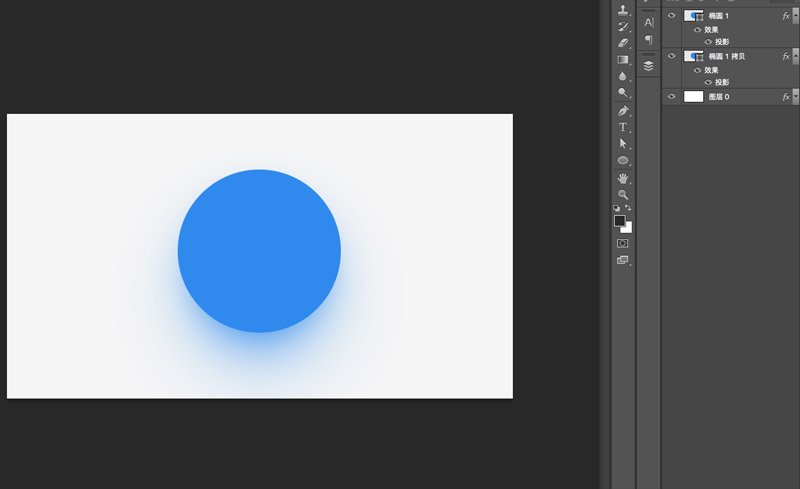Select the Clone Stamp tool
Viewport: 800px width, 489px height.
pyautogui.click(x=622, y=9)
